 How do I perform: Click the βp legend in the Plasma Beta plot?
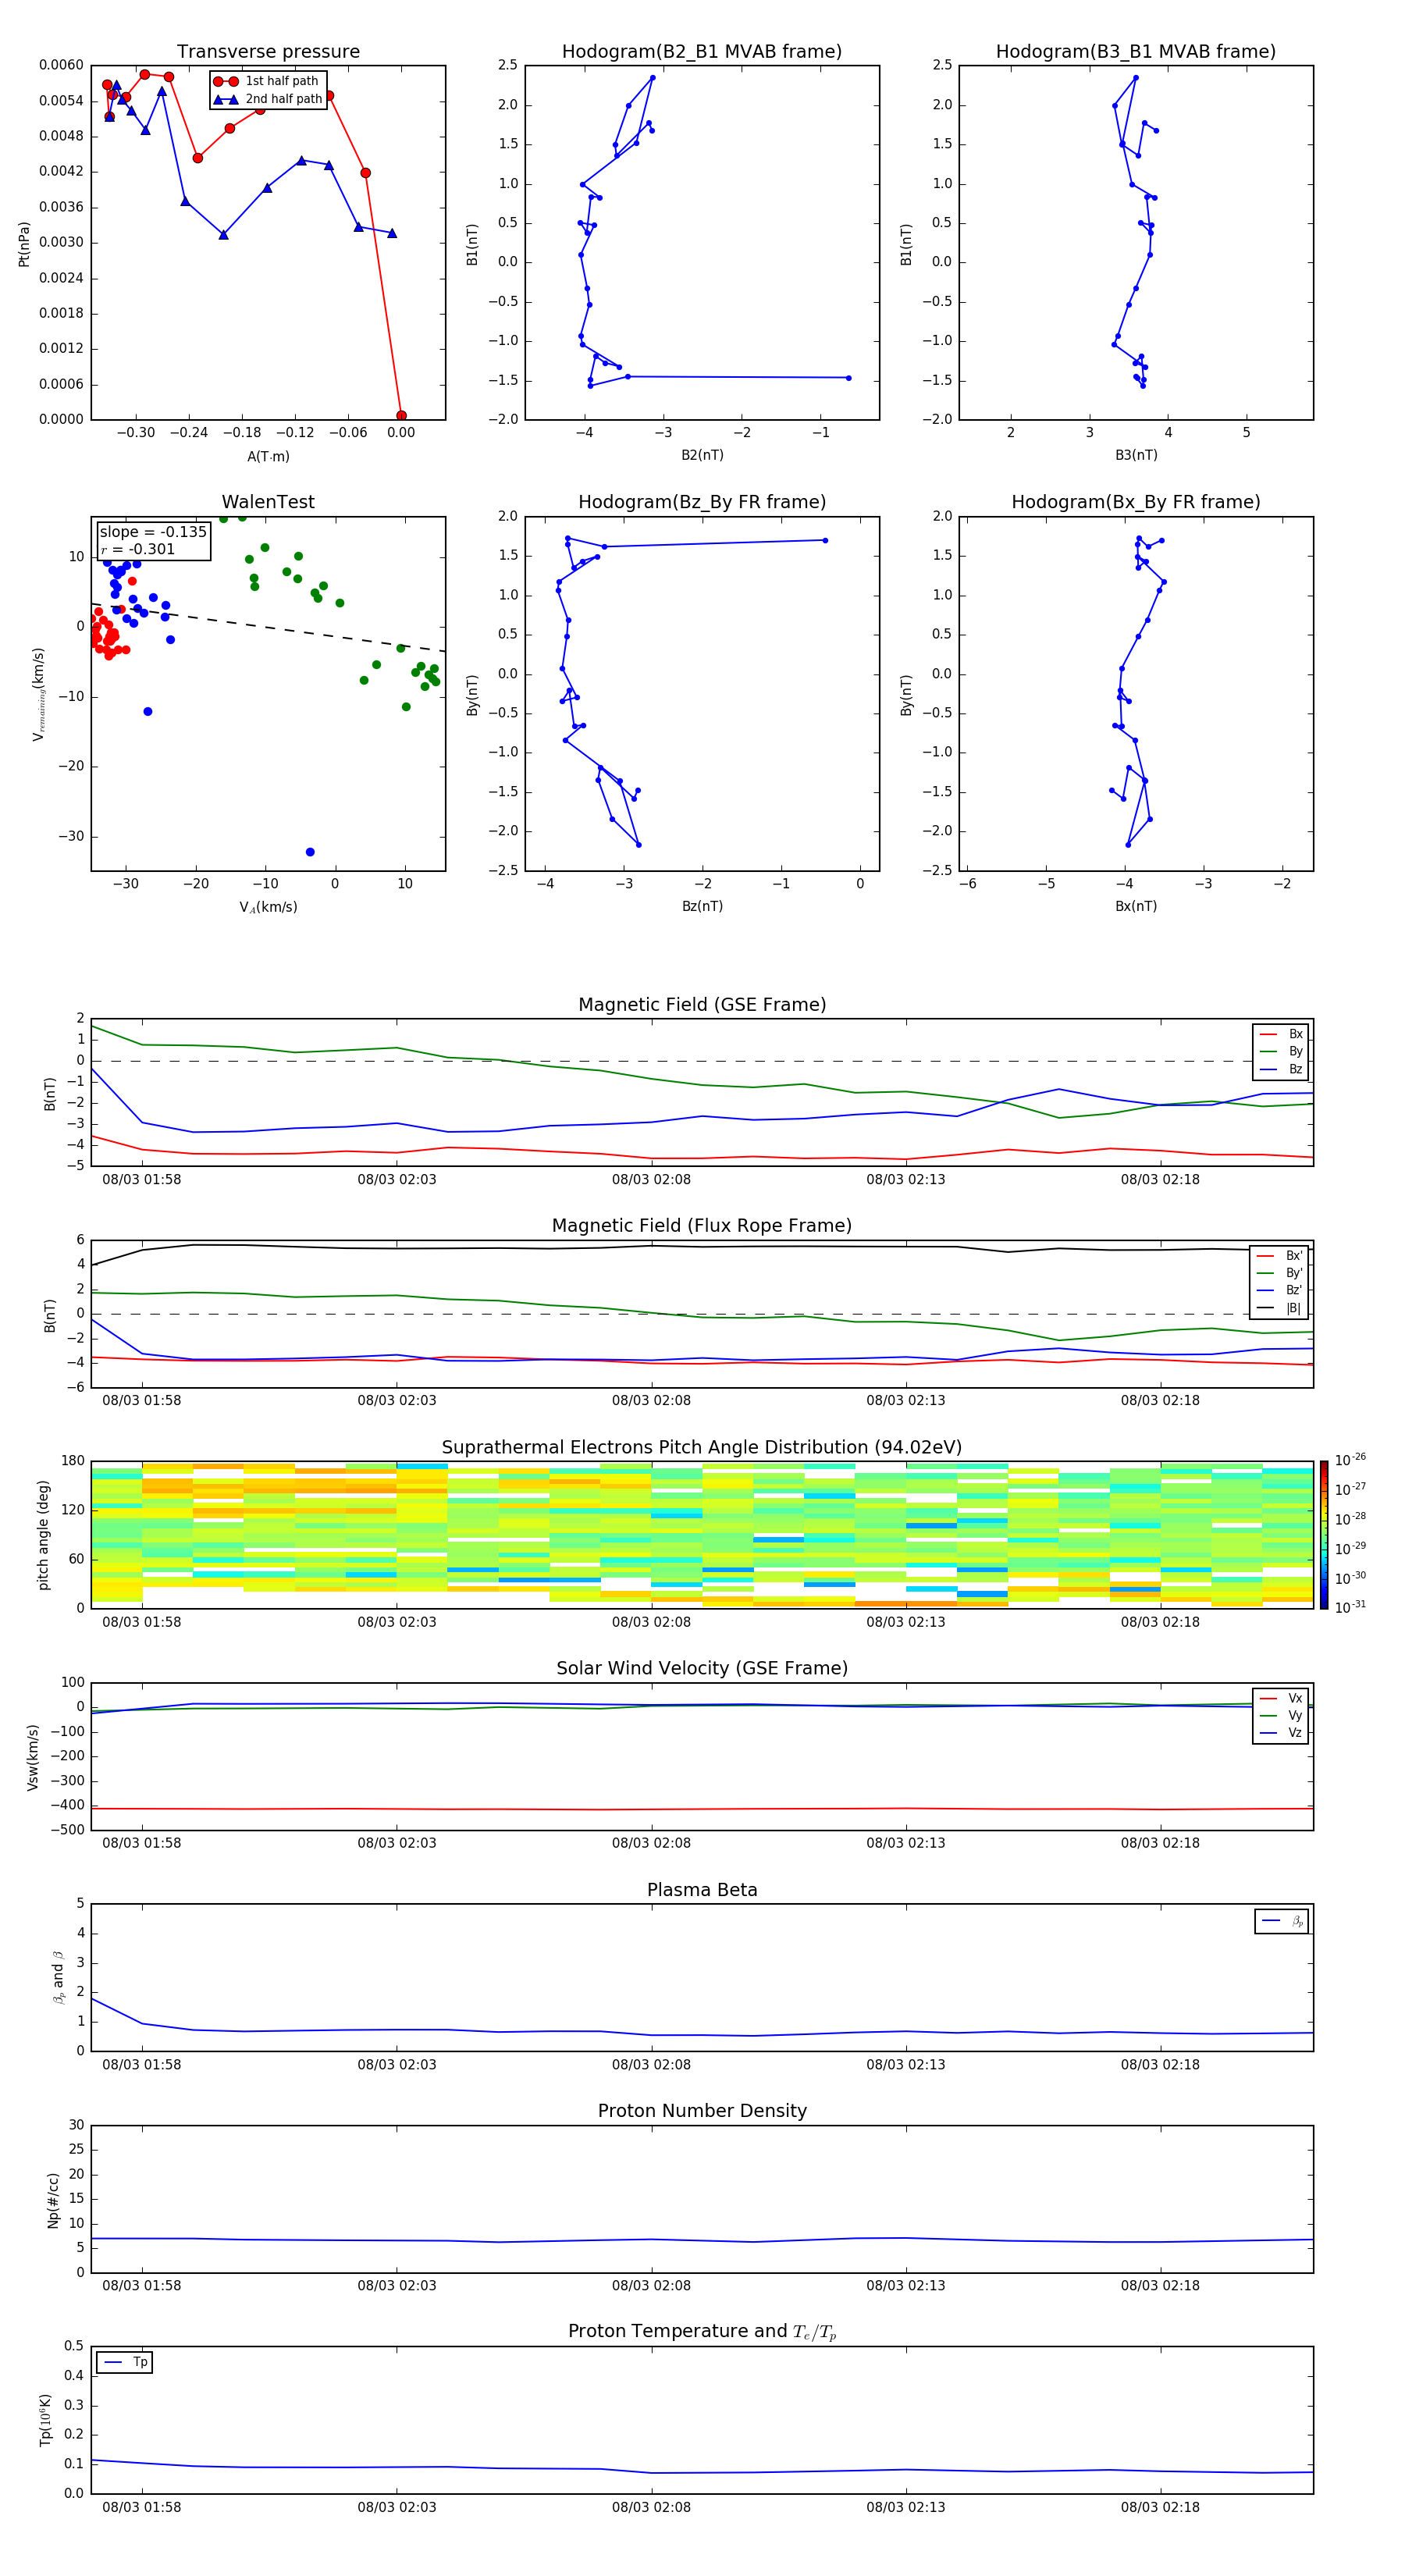1282,1921
